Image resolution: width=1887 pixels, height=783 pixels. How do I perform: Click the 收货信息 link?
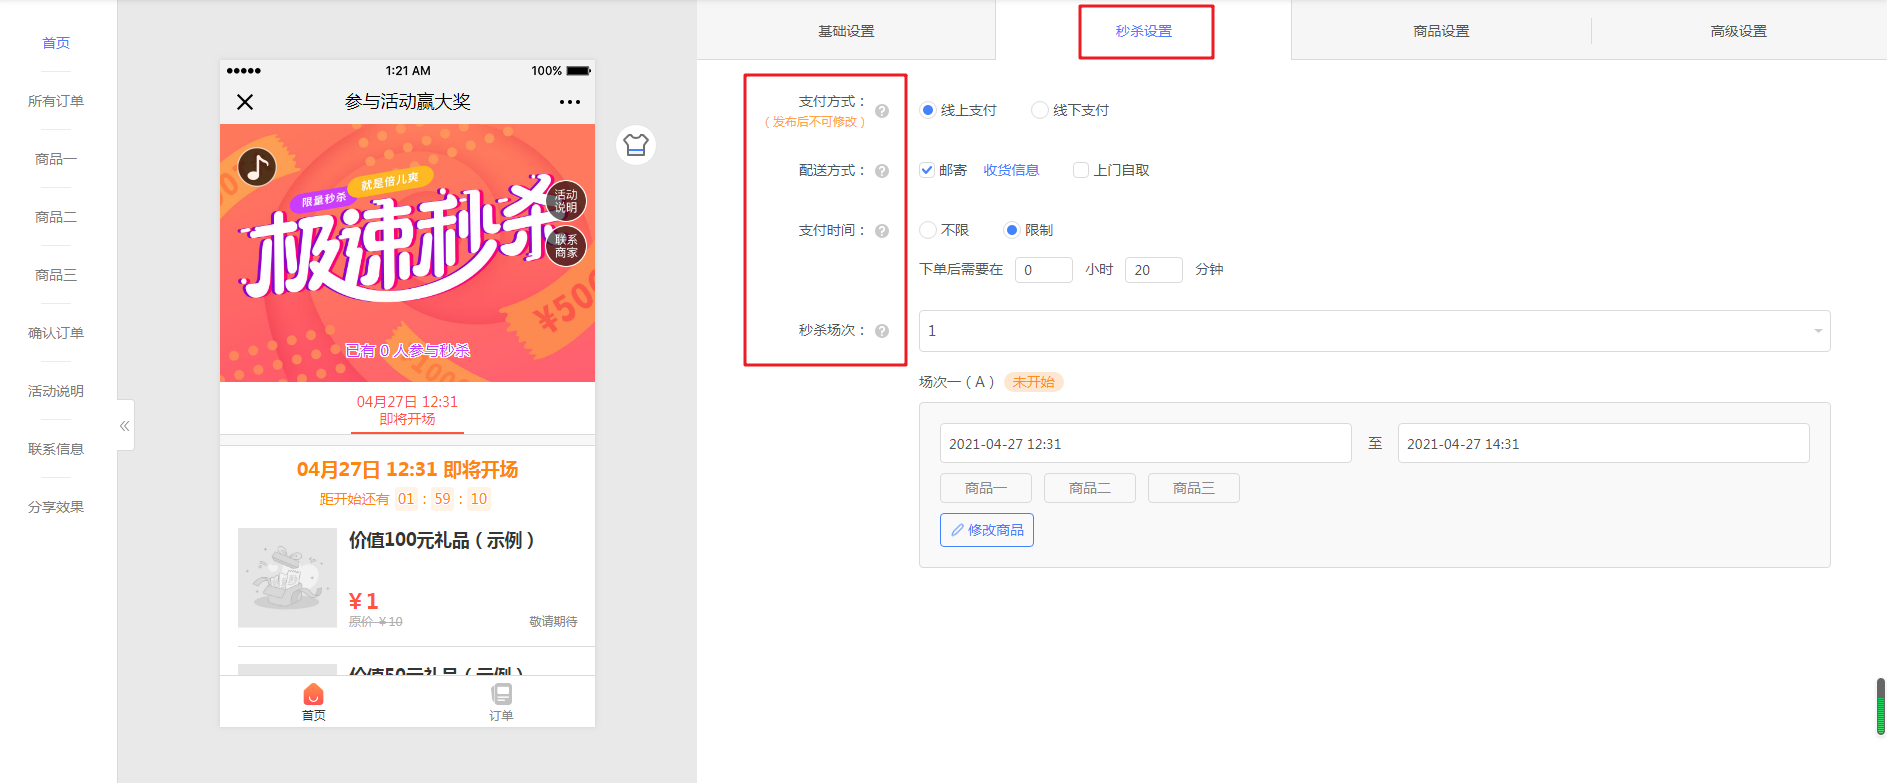[1011, 170]
